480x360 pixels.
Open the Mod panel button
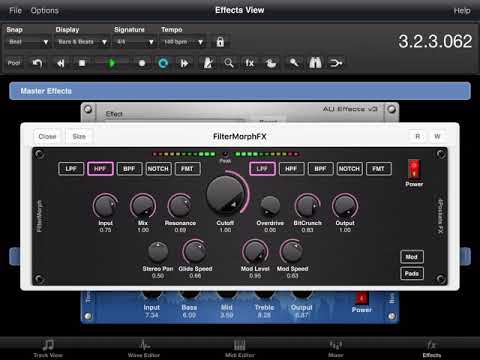412,257
